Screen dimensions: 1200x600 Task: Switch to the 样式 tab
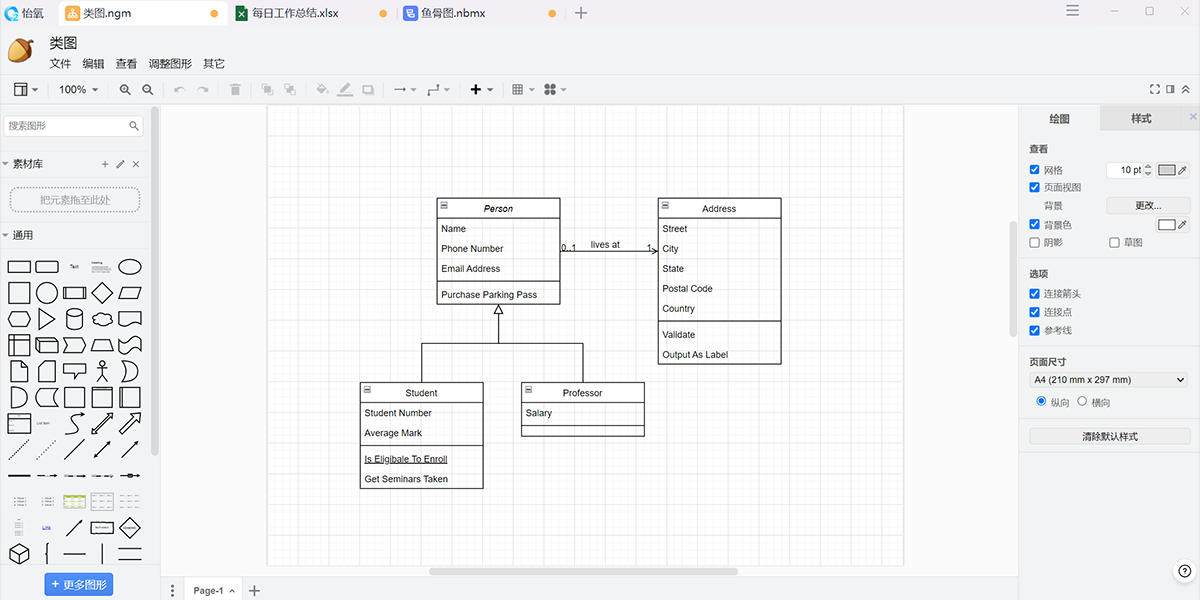point(1141,119)
